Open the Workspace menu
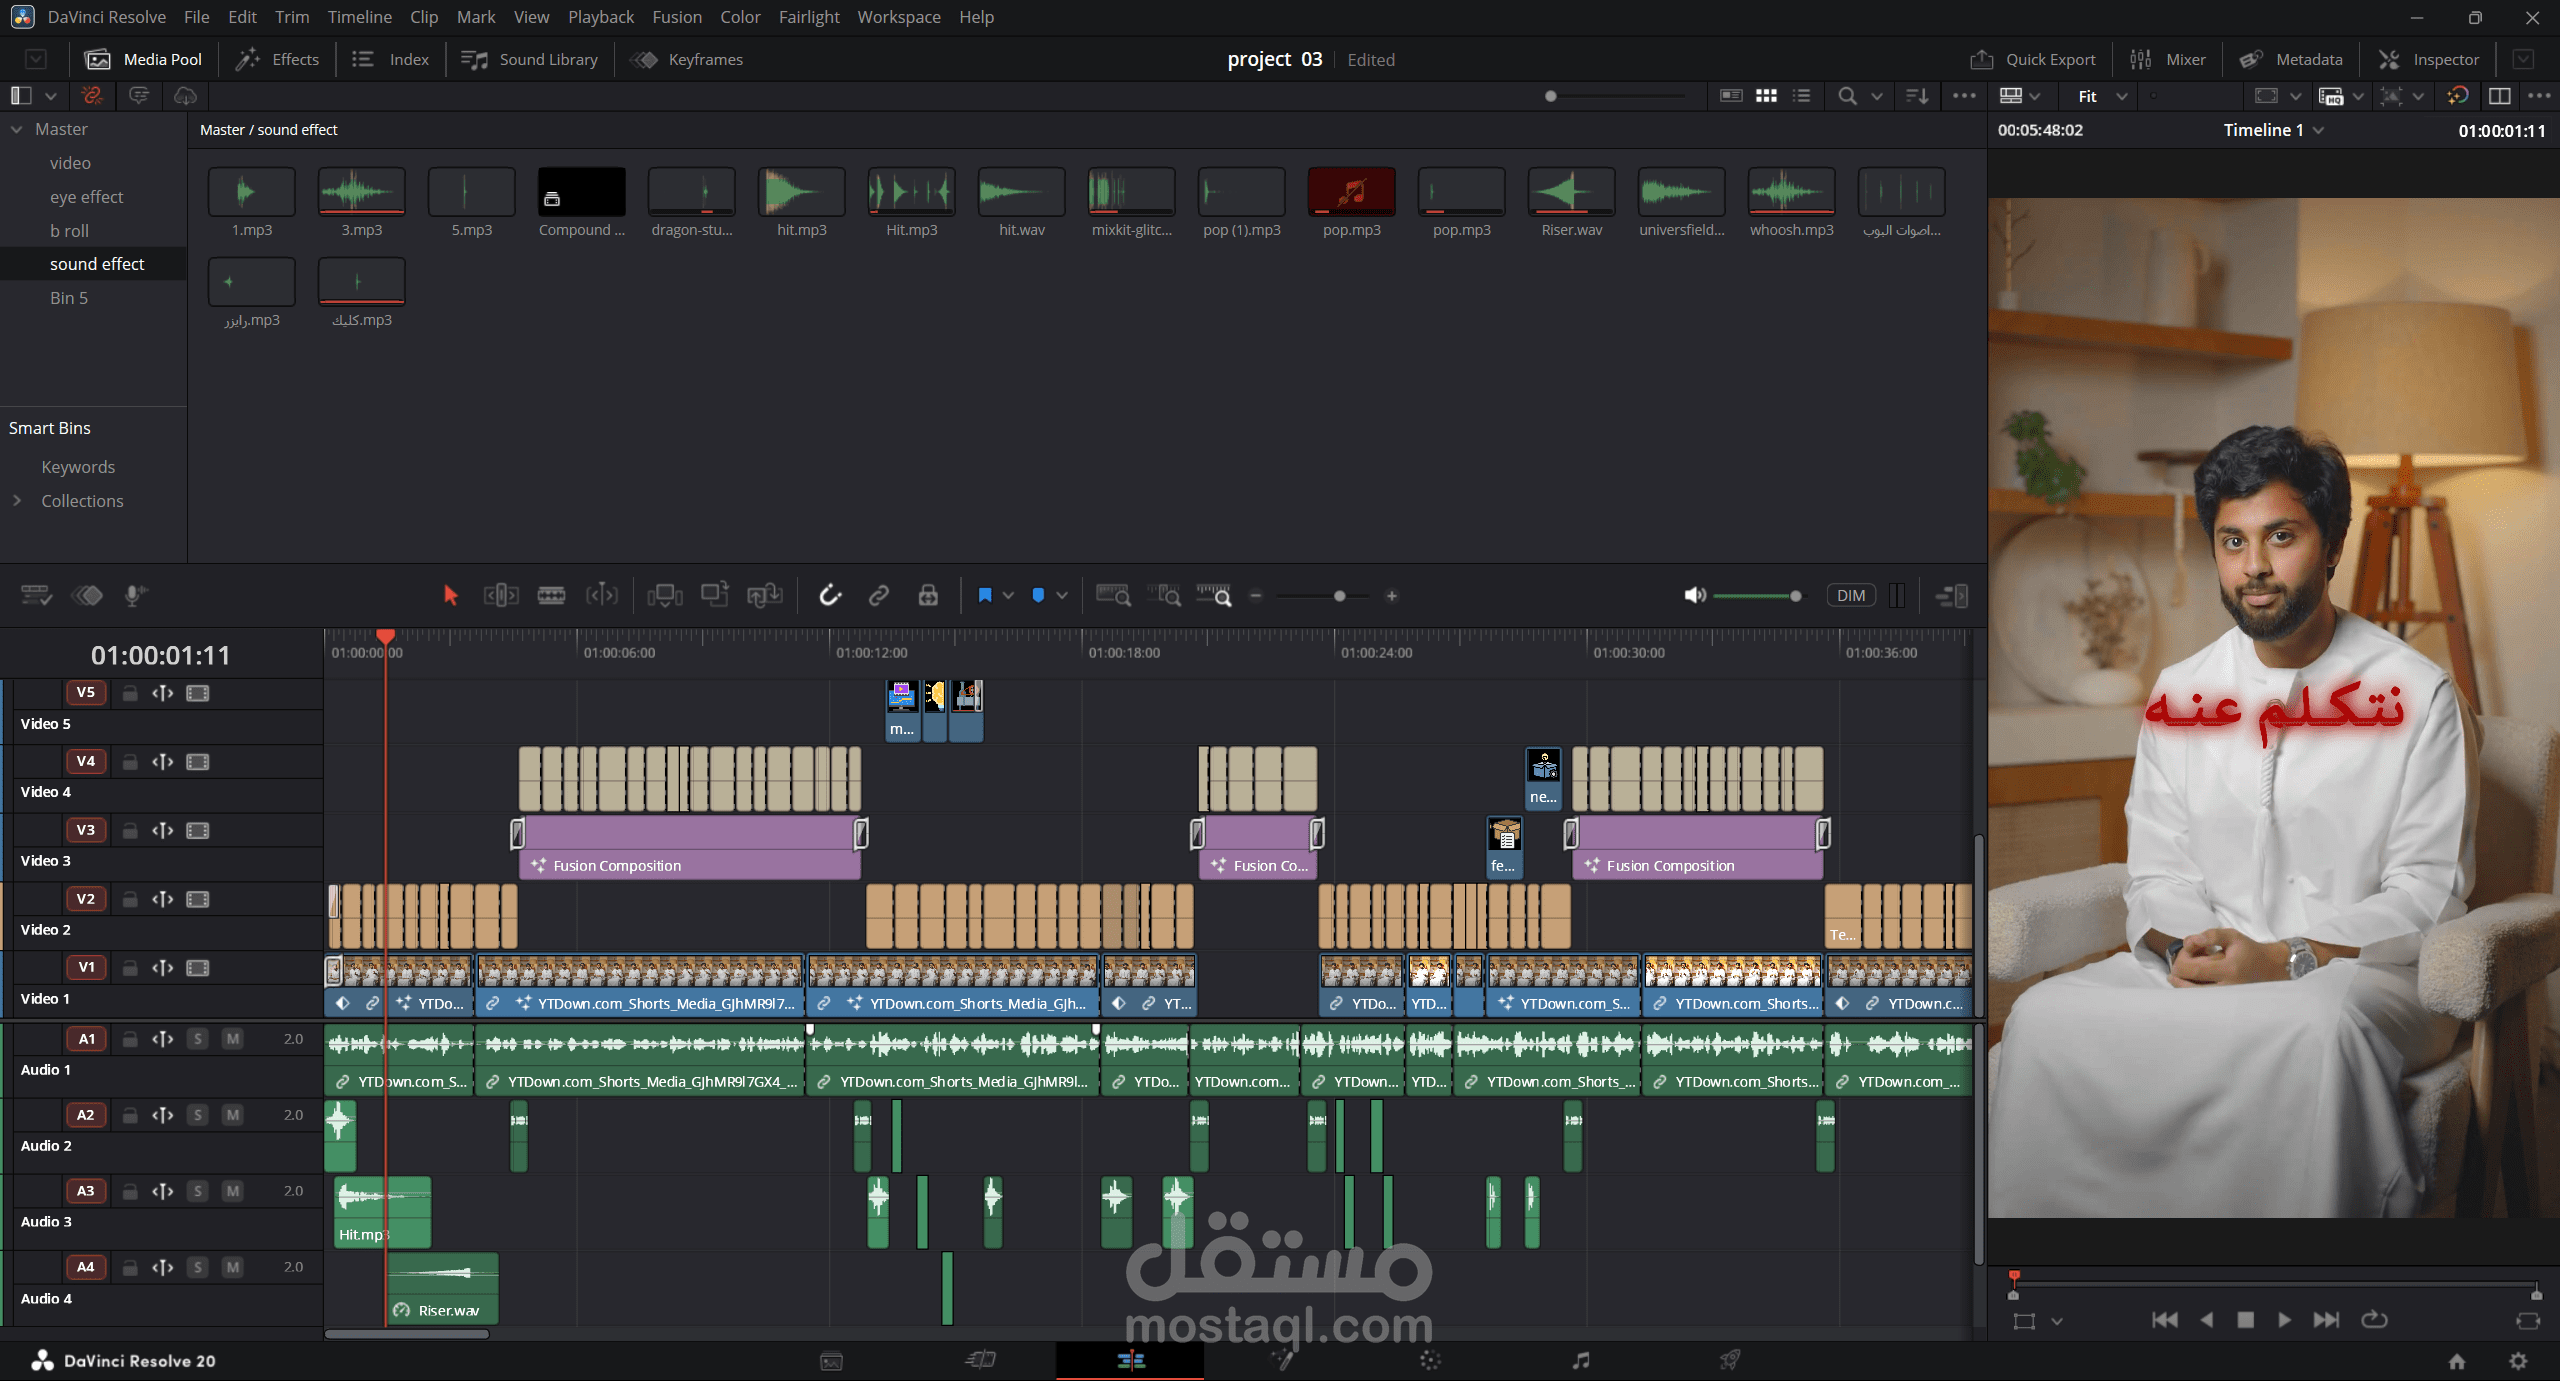 tap(899, 17)
